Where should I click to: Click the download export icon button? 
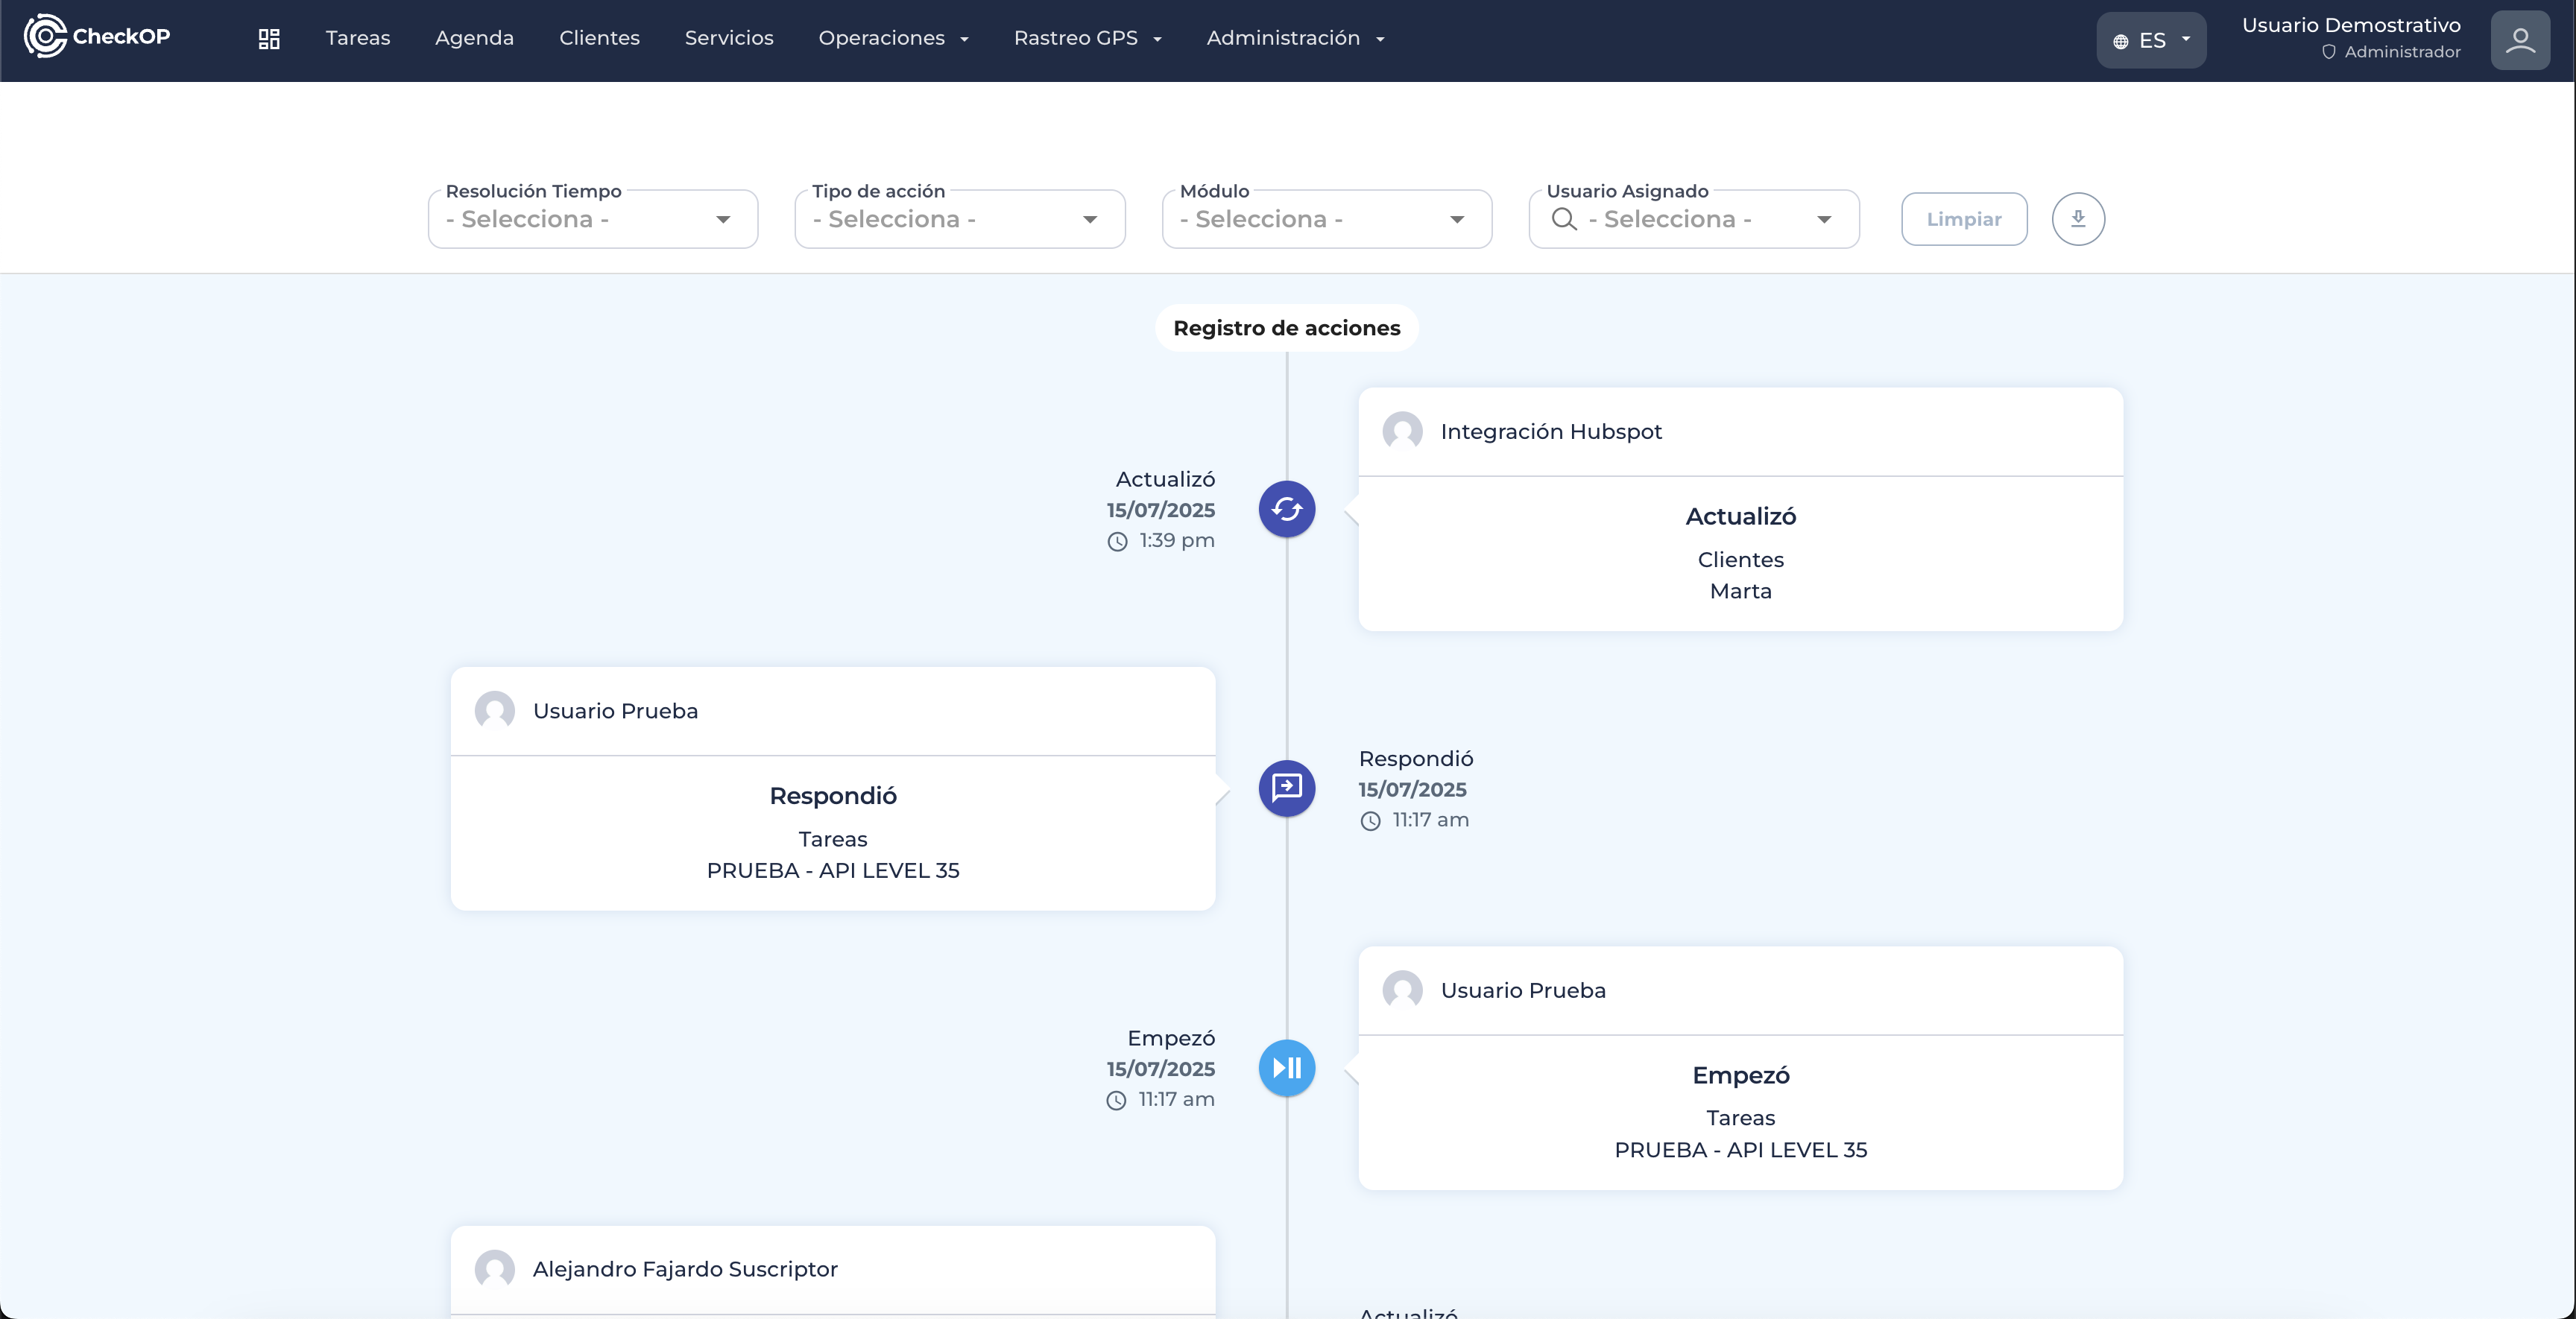(2078, 219)
